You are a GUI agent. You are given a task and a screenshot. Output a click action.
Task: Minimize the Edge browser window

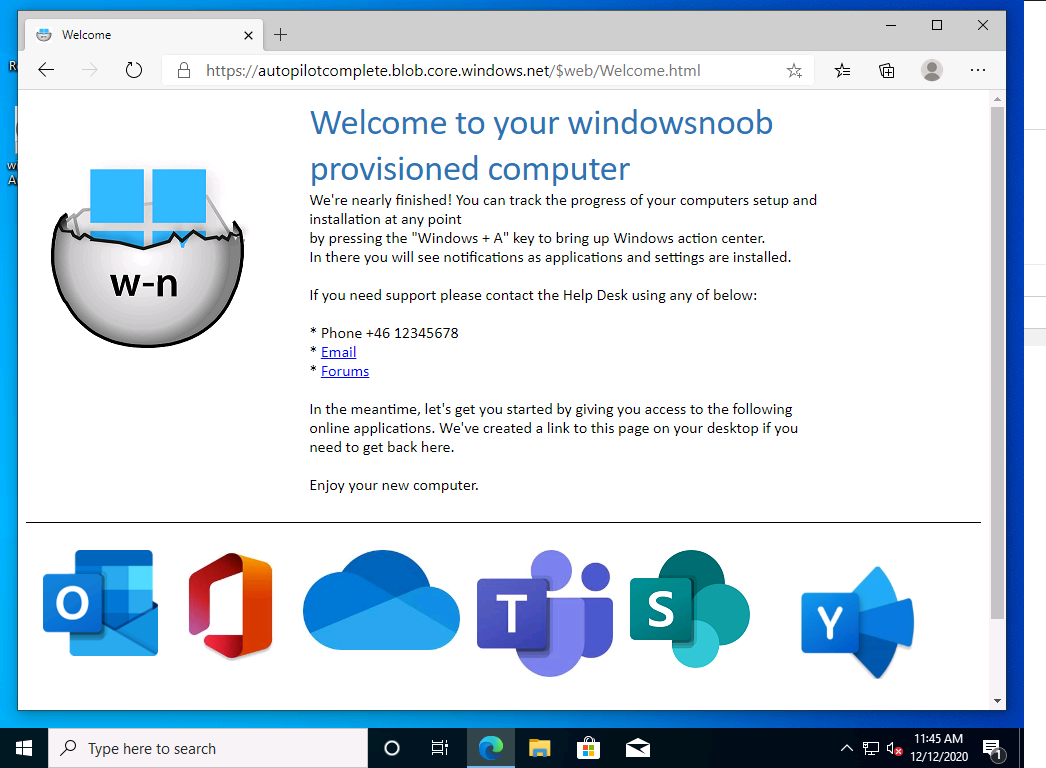pos(891,25)
